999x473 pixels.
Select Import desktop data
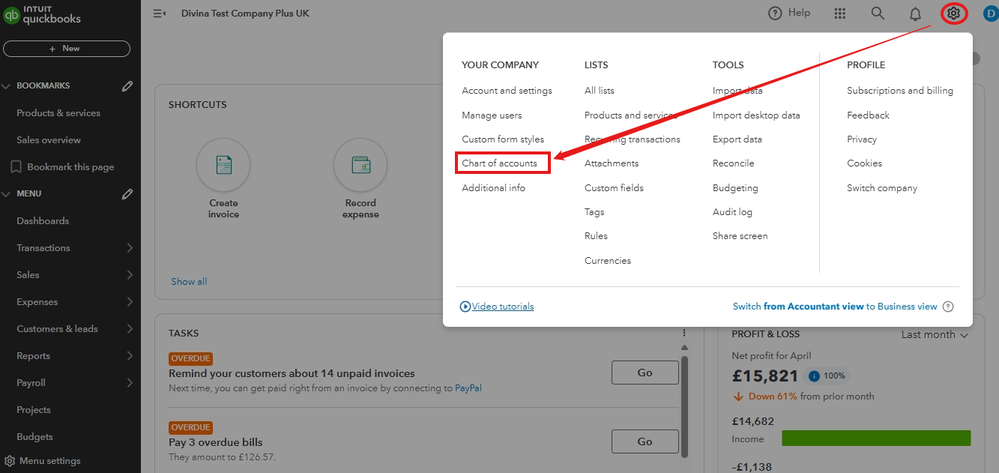coord(756,115)
